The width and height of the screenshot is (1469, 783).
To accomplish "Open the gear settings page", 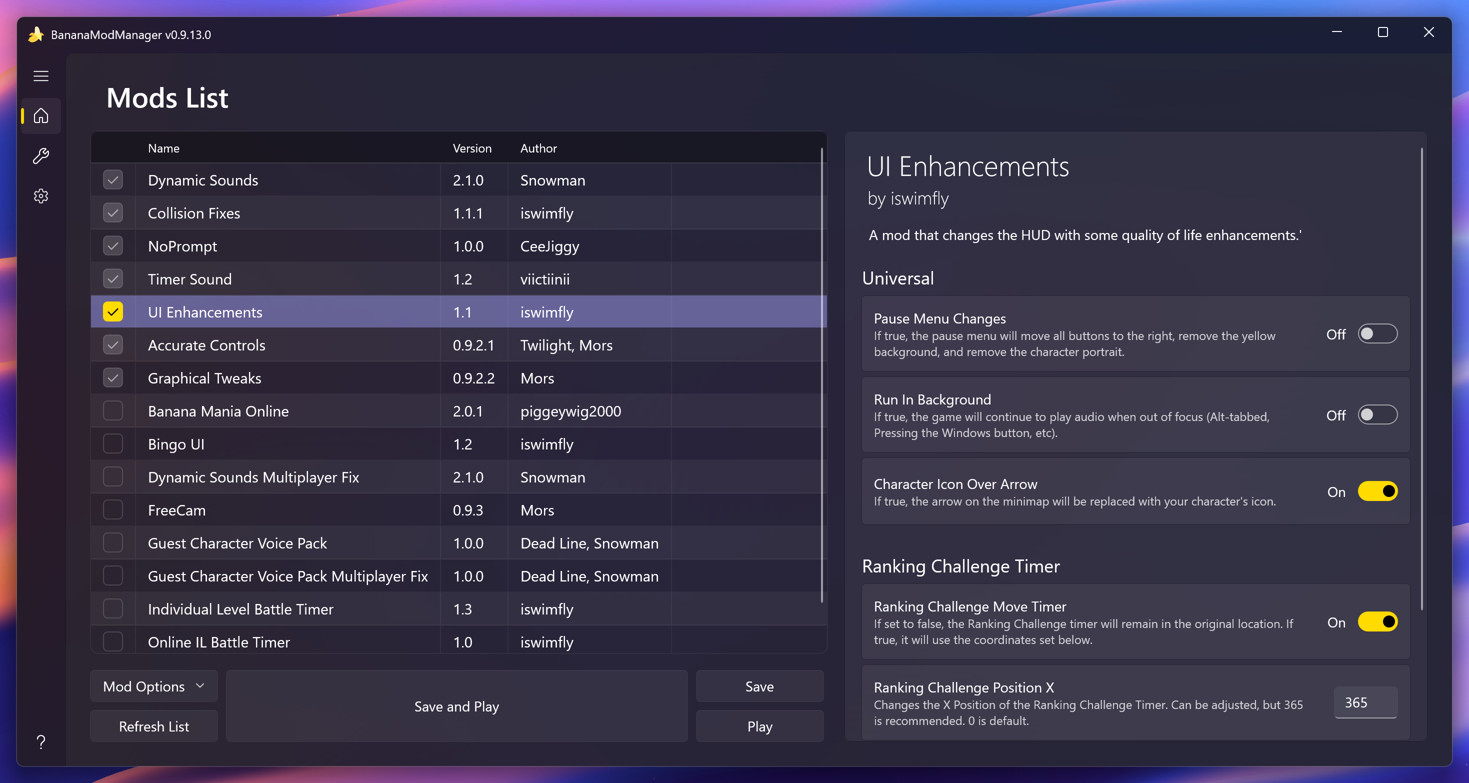I will pos(41,196).
